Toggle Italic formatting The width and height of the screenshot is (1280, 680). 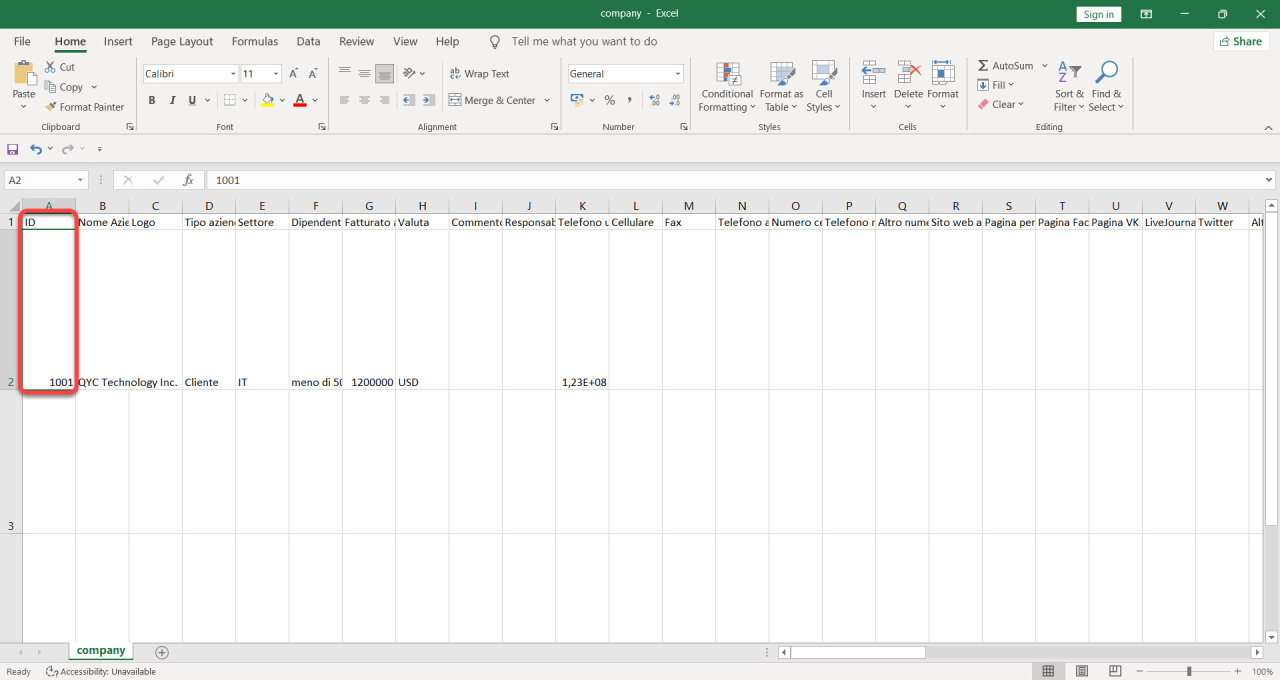pyautogui.click(x=172, y=100)
